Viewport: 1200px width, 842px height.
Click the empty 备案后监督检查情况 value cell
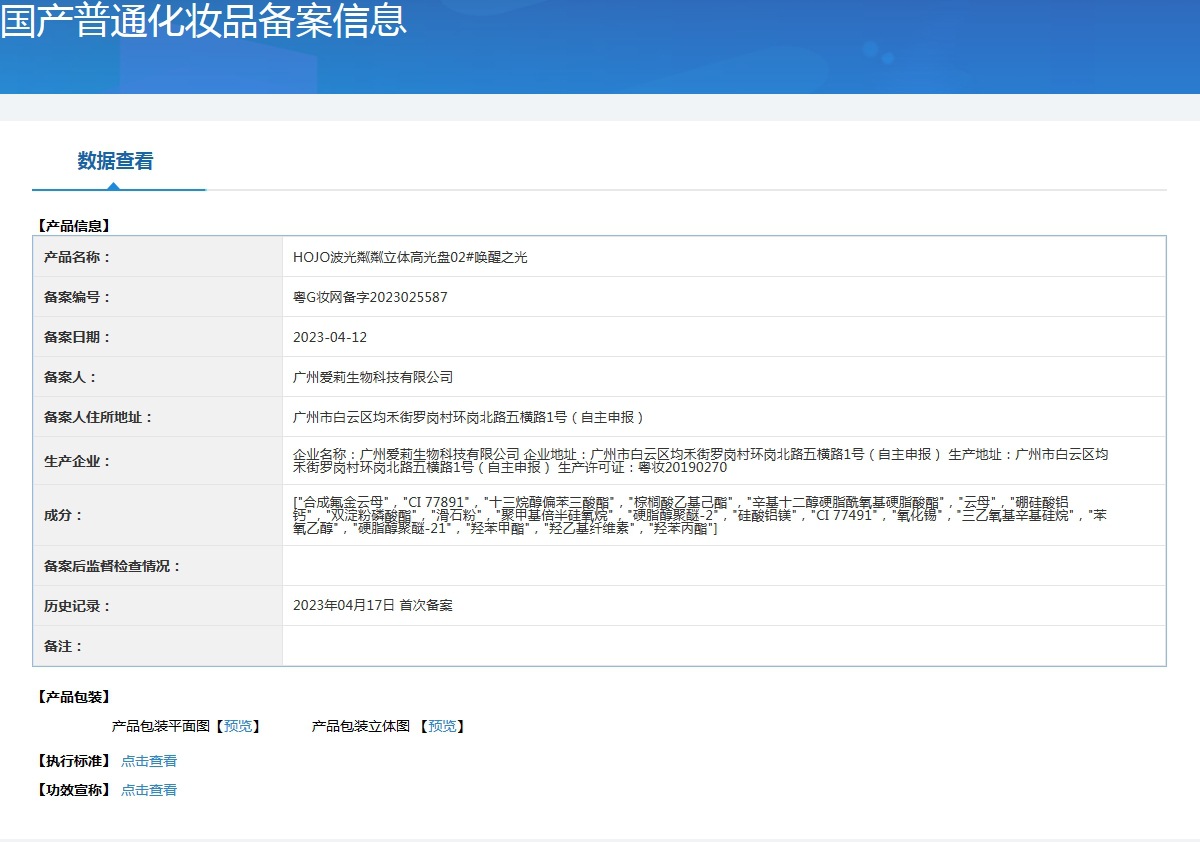tap(724, 566)
